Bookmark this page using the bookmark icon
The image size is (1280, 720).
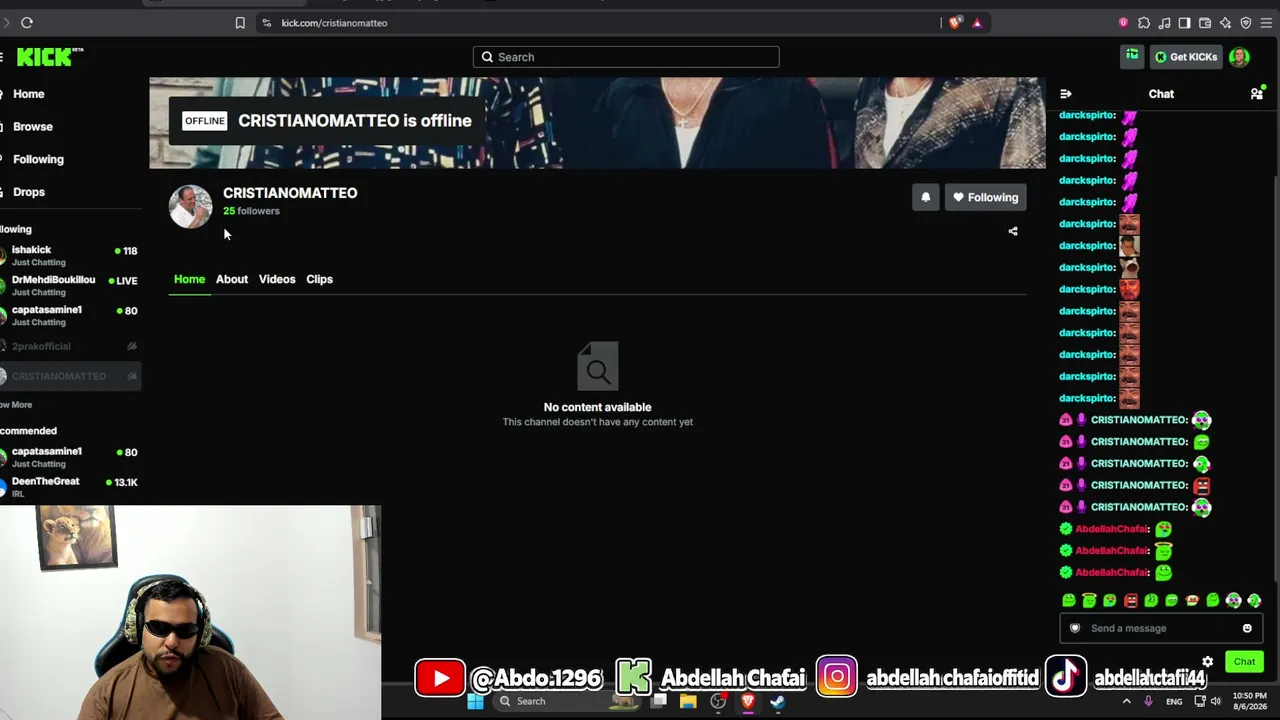coord(240,23)
